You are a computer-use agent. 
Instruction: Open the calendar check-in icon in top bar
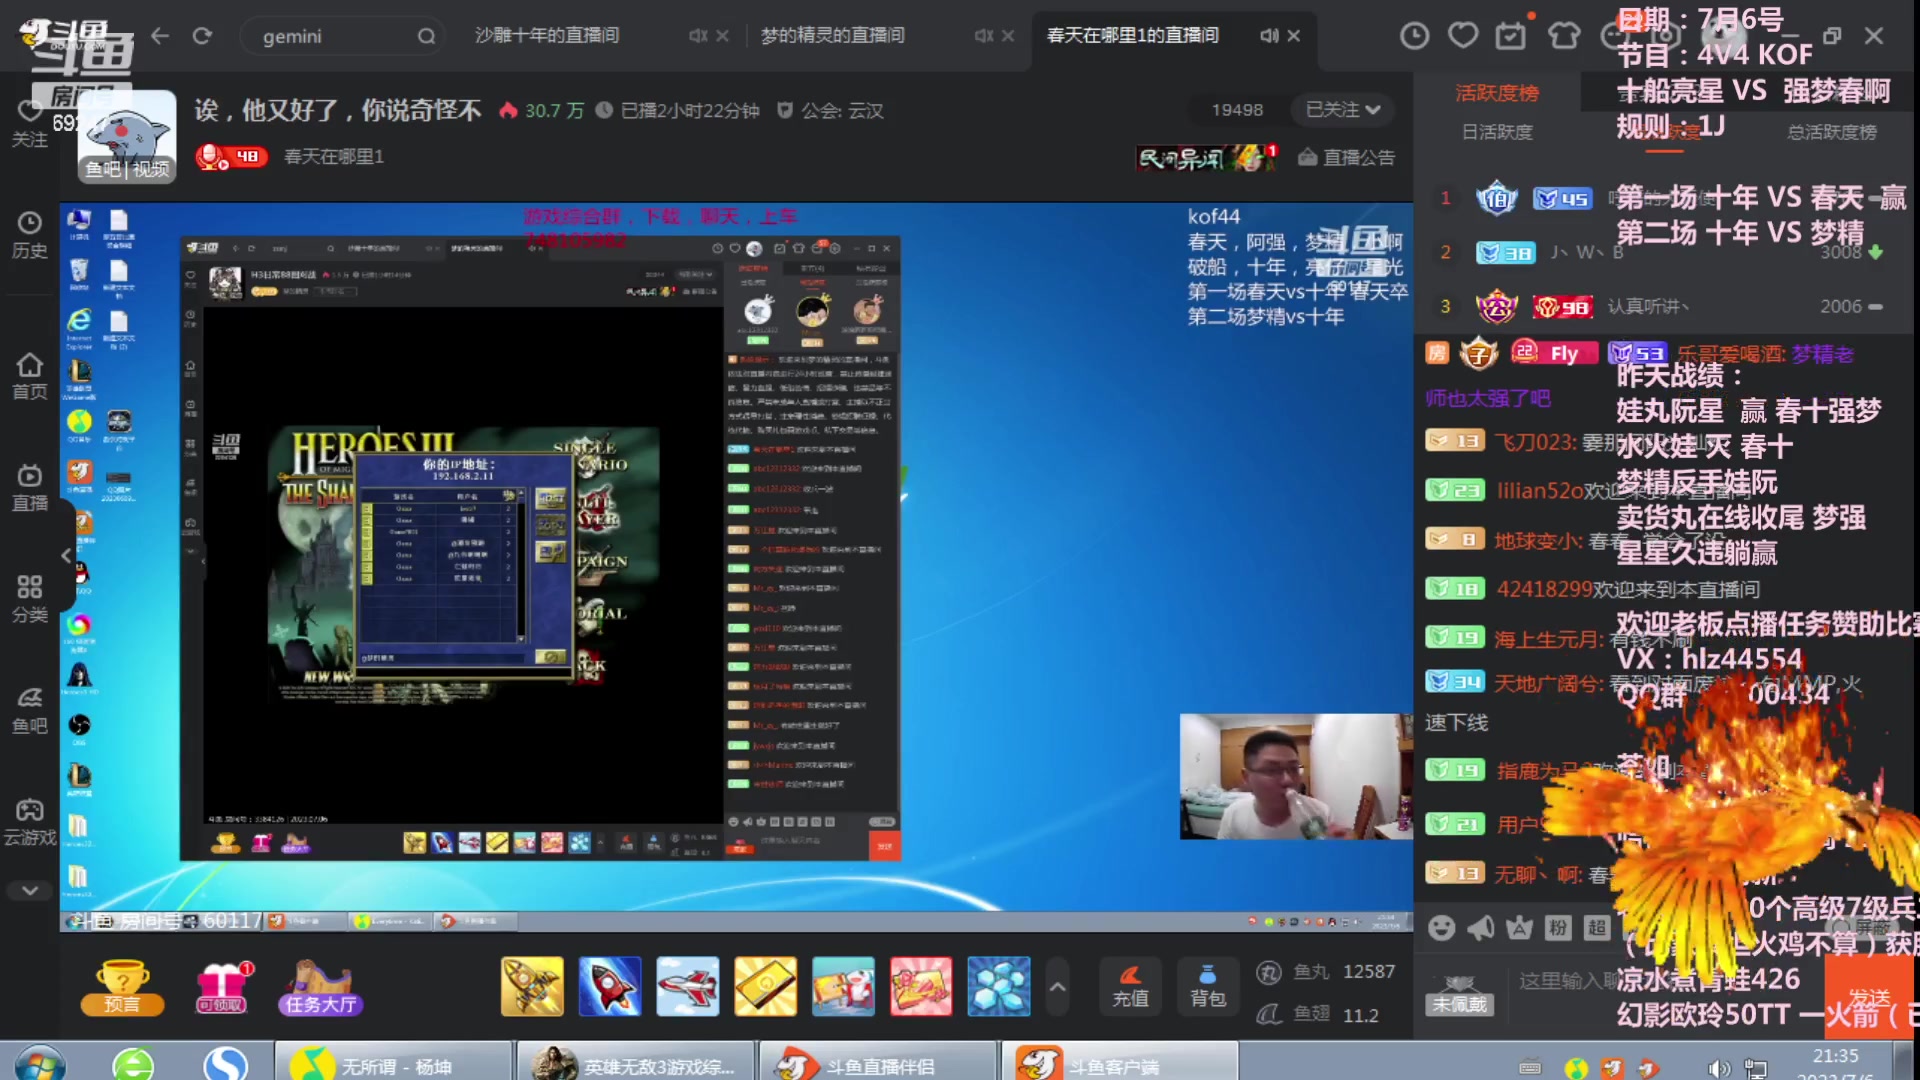1511,36
